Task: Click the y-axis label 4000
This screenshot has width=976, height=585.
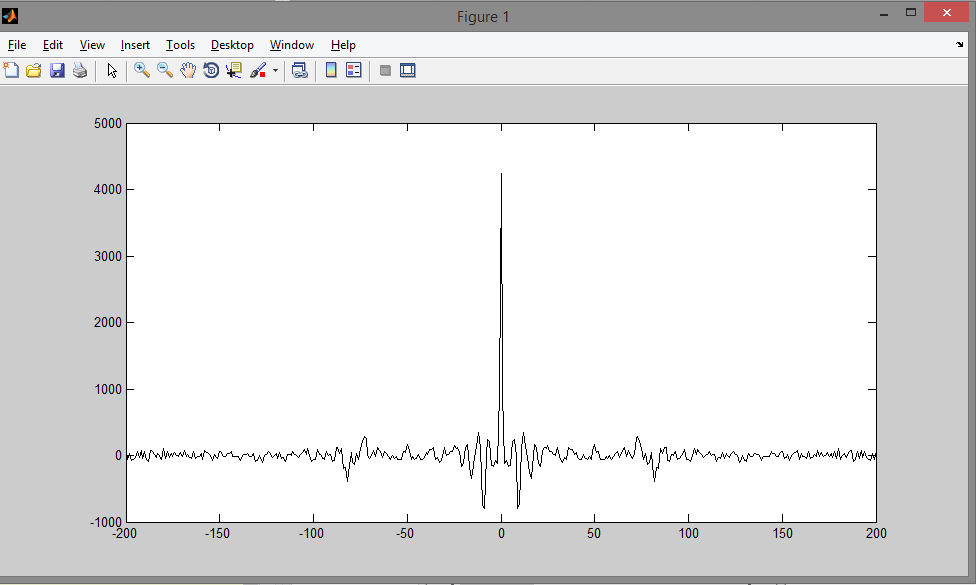Action: [108, 189]
